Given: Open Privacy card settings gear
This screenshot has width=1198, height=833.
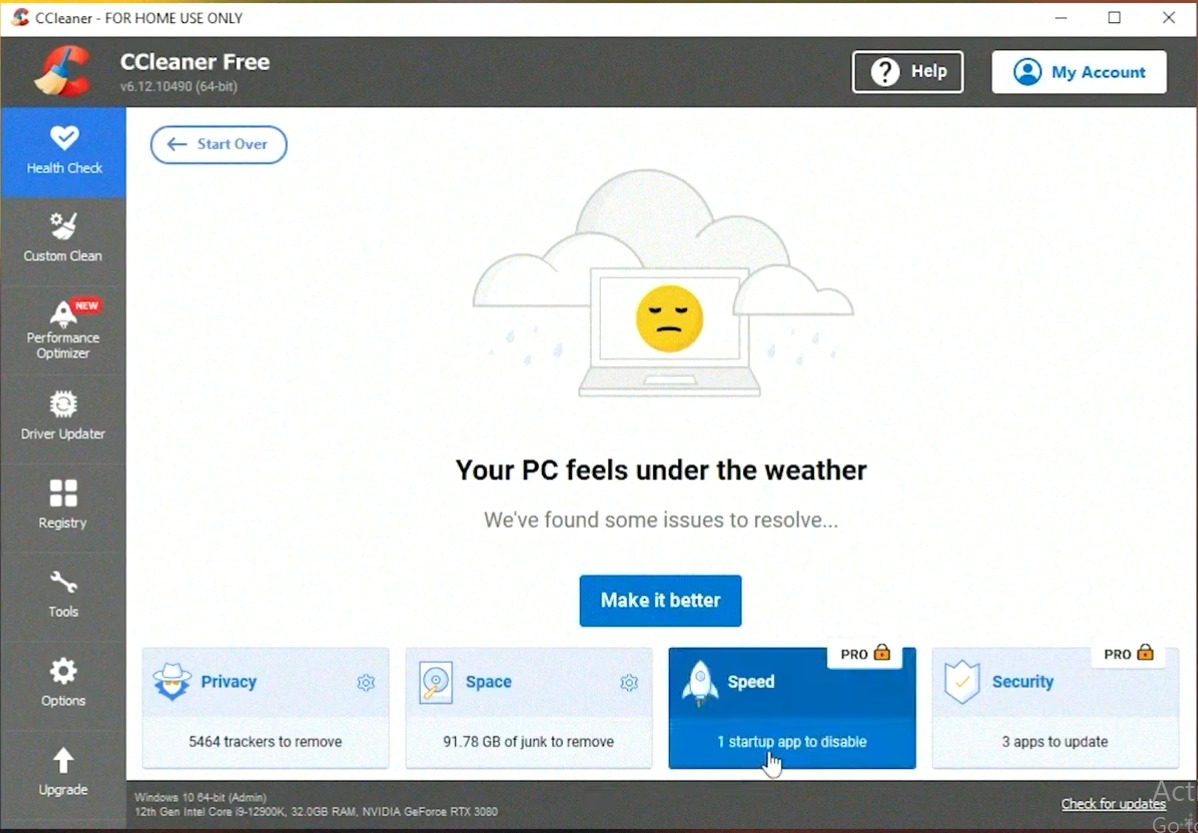Looking at the screenshot, I should pos(366,682).
